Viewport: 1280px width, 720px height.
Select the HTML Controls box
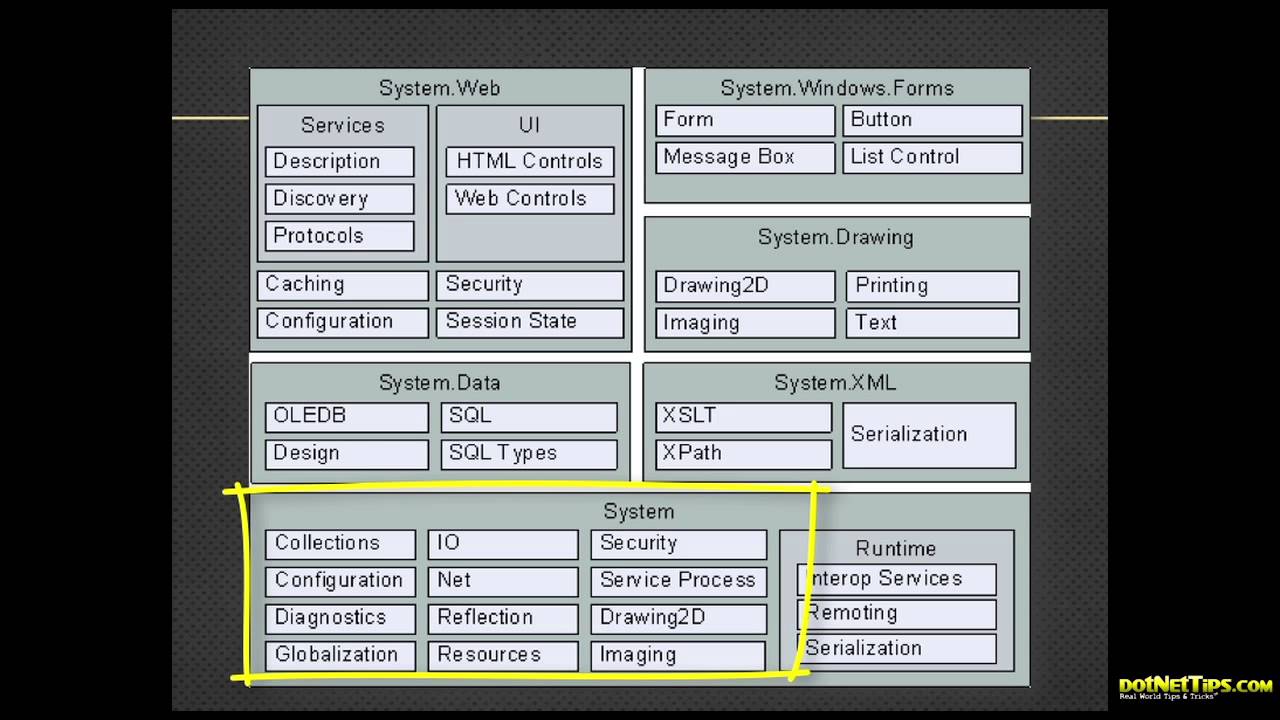point(530,162)
